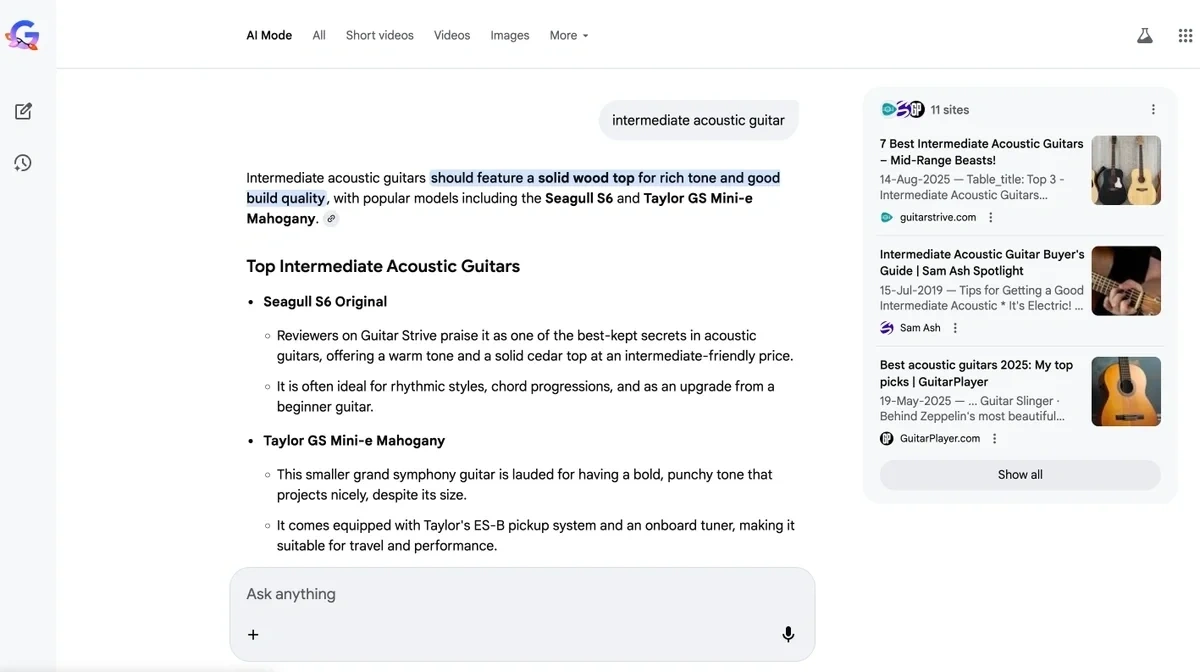Switch to the Images tab
The width and height of the screenshot is (1200, 672).
click(509, 35)
